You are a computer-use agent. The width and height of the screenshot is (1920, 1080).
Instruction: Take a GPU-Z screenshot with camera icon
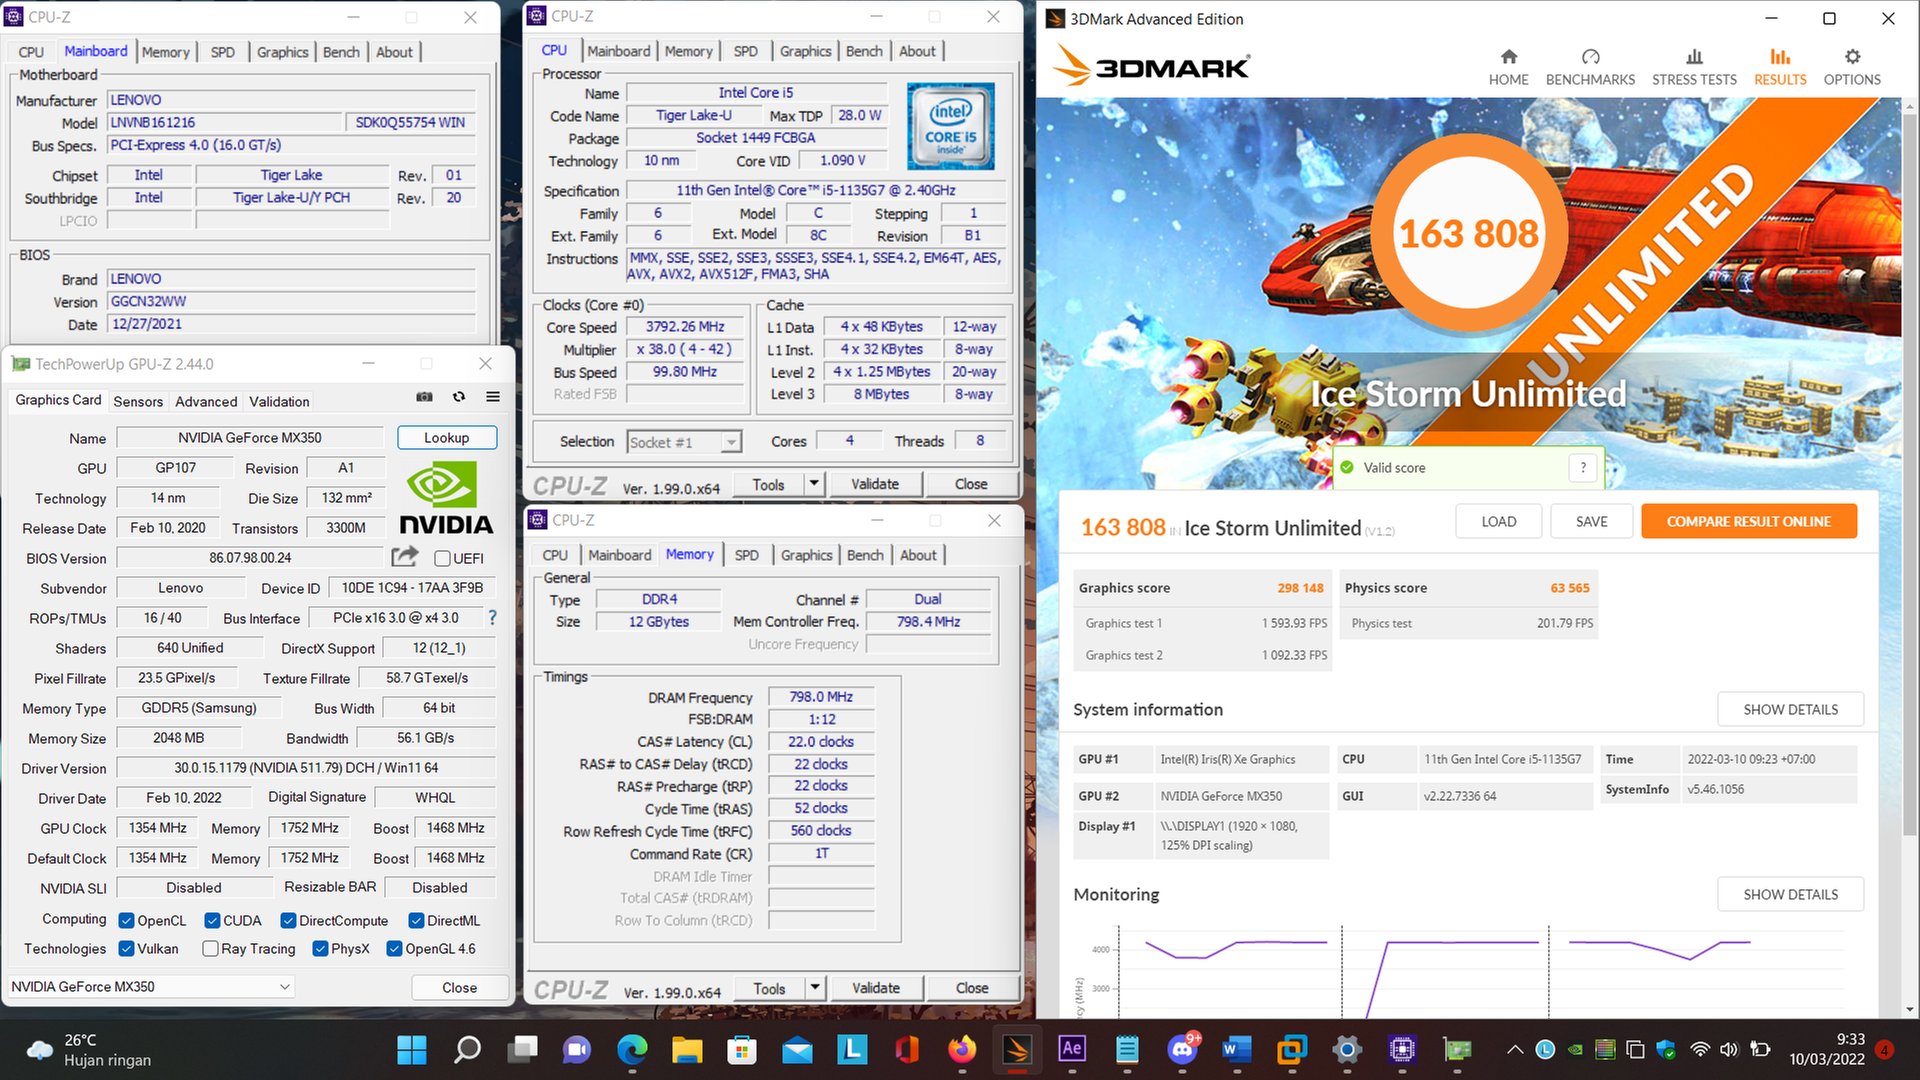tap(424, 397)
